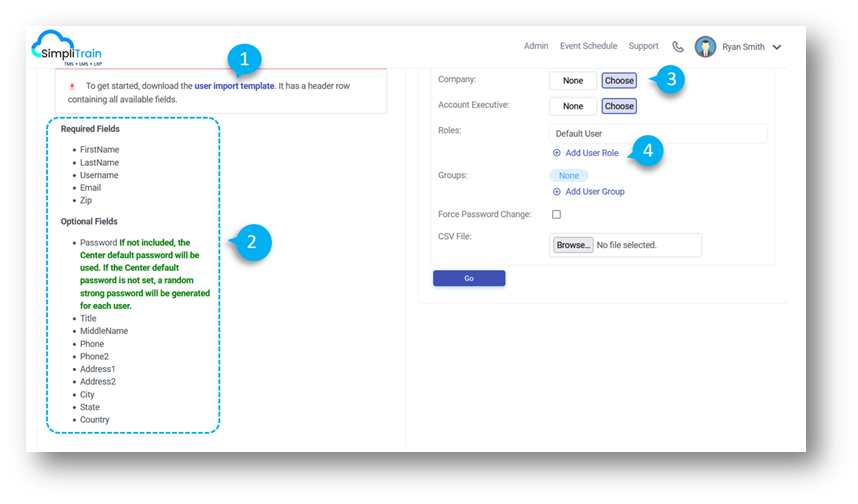Viewport: 858px width, 504px height.
Task: Click the None tag under Groups
Action: point(569,176)
